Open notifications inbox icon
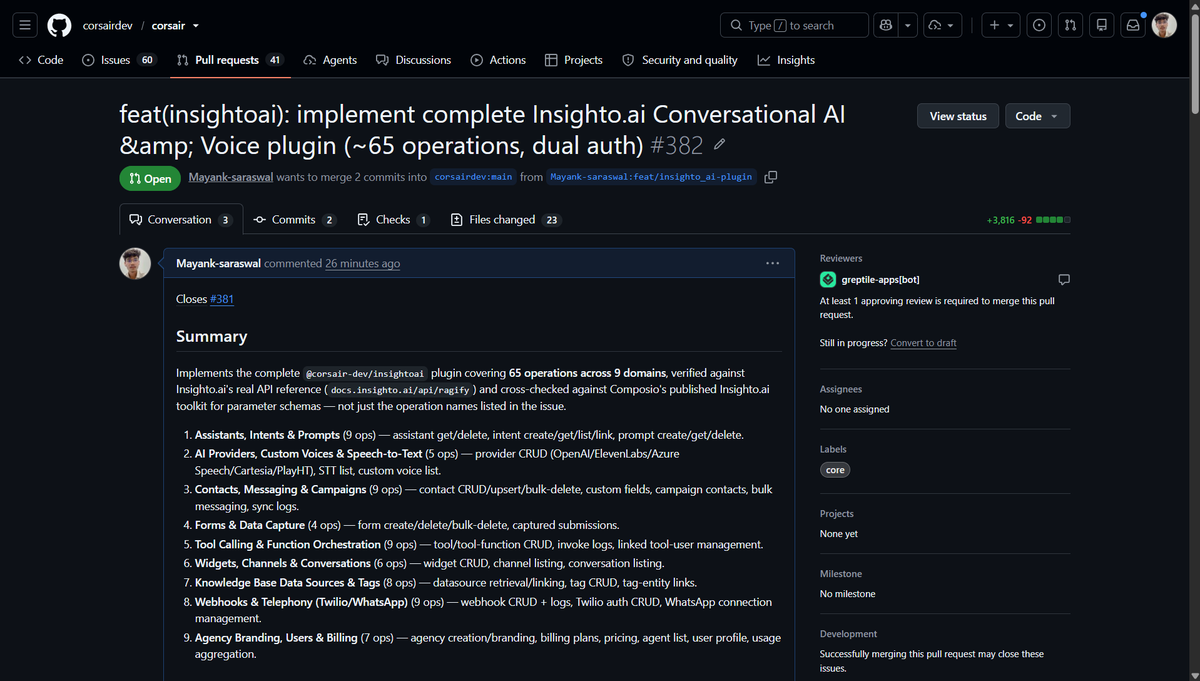This screenshot has height=681, width=1200. pos(1133,25)
